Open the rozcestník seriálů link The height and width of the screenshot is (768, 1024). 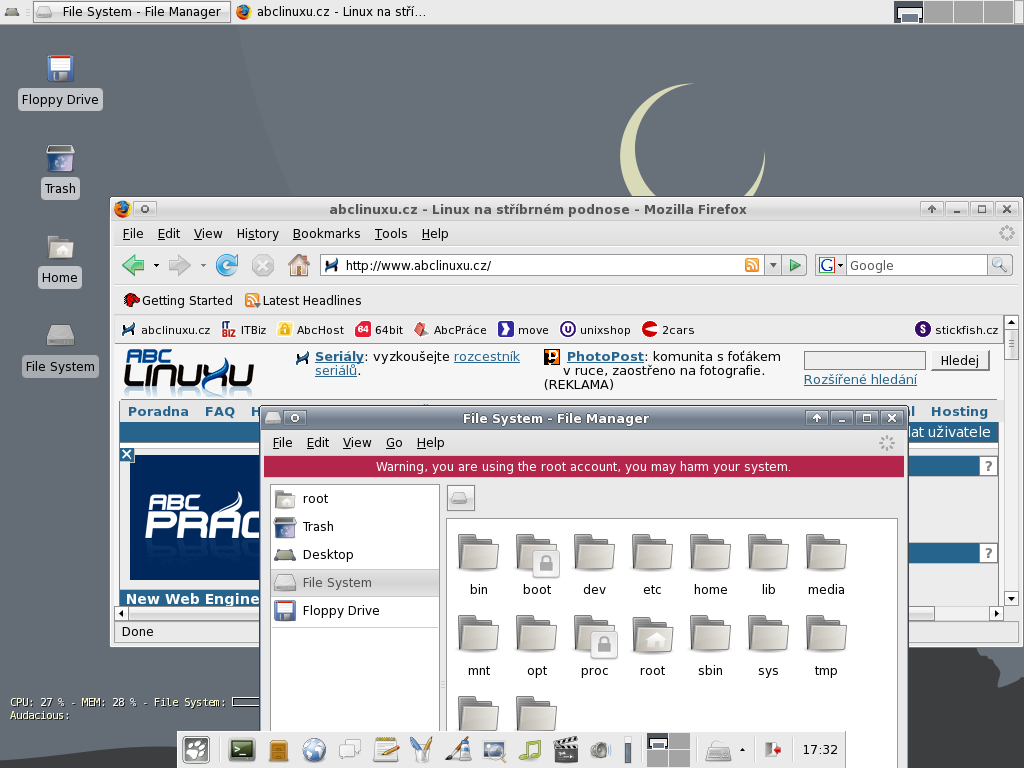tap(486, 357)
